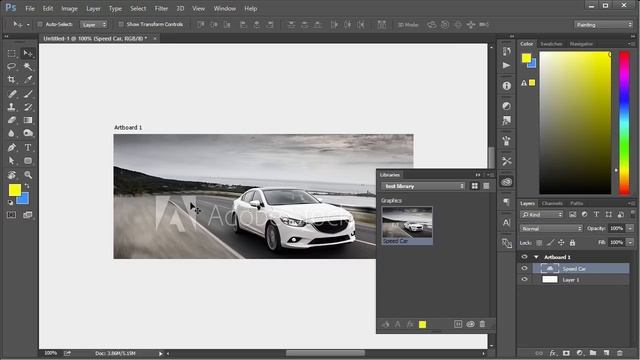Viewport: 640px width, 360px height.
Task: Click the 100% zoom level field
Action: point(51,353)
